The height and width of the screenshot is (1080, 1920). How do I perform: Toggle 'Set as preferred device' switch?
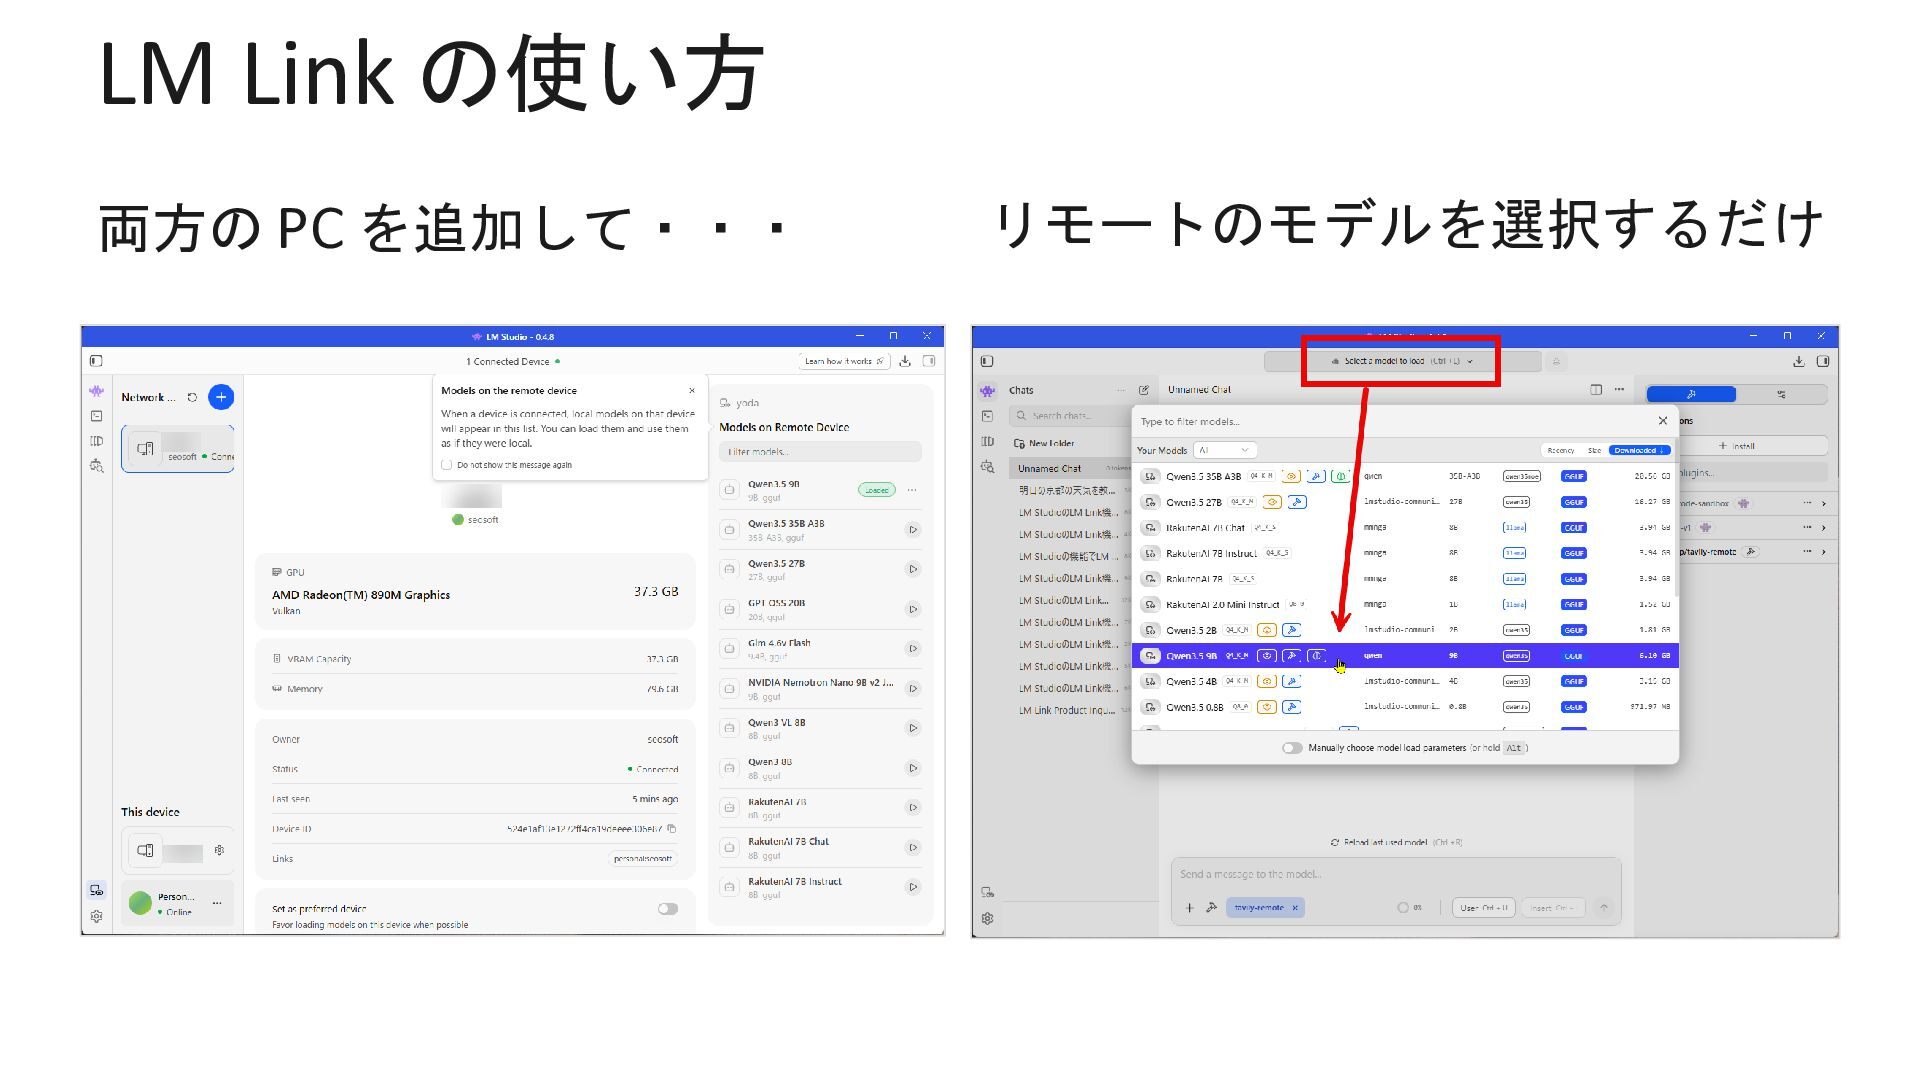point(667,909)
